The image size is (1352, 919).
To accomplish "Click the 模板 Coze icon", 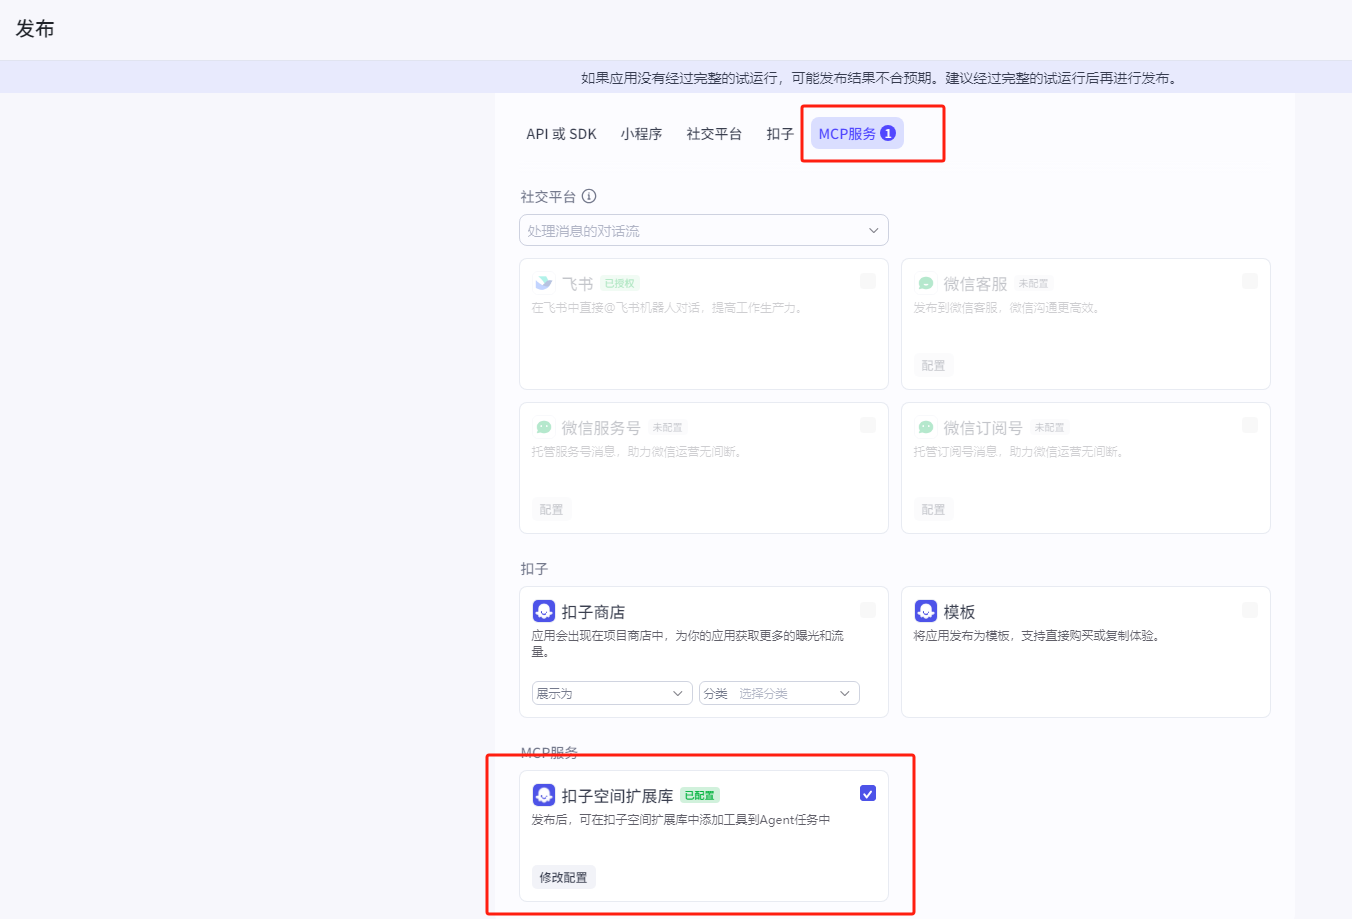I will pyautogui.click(x=926, y=611).
